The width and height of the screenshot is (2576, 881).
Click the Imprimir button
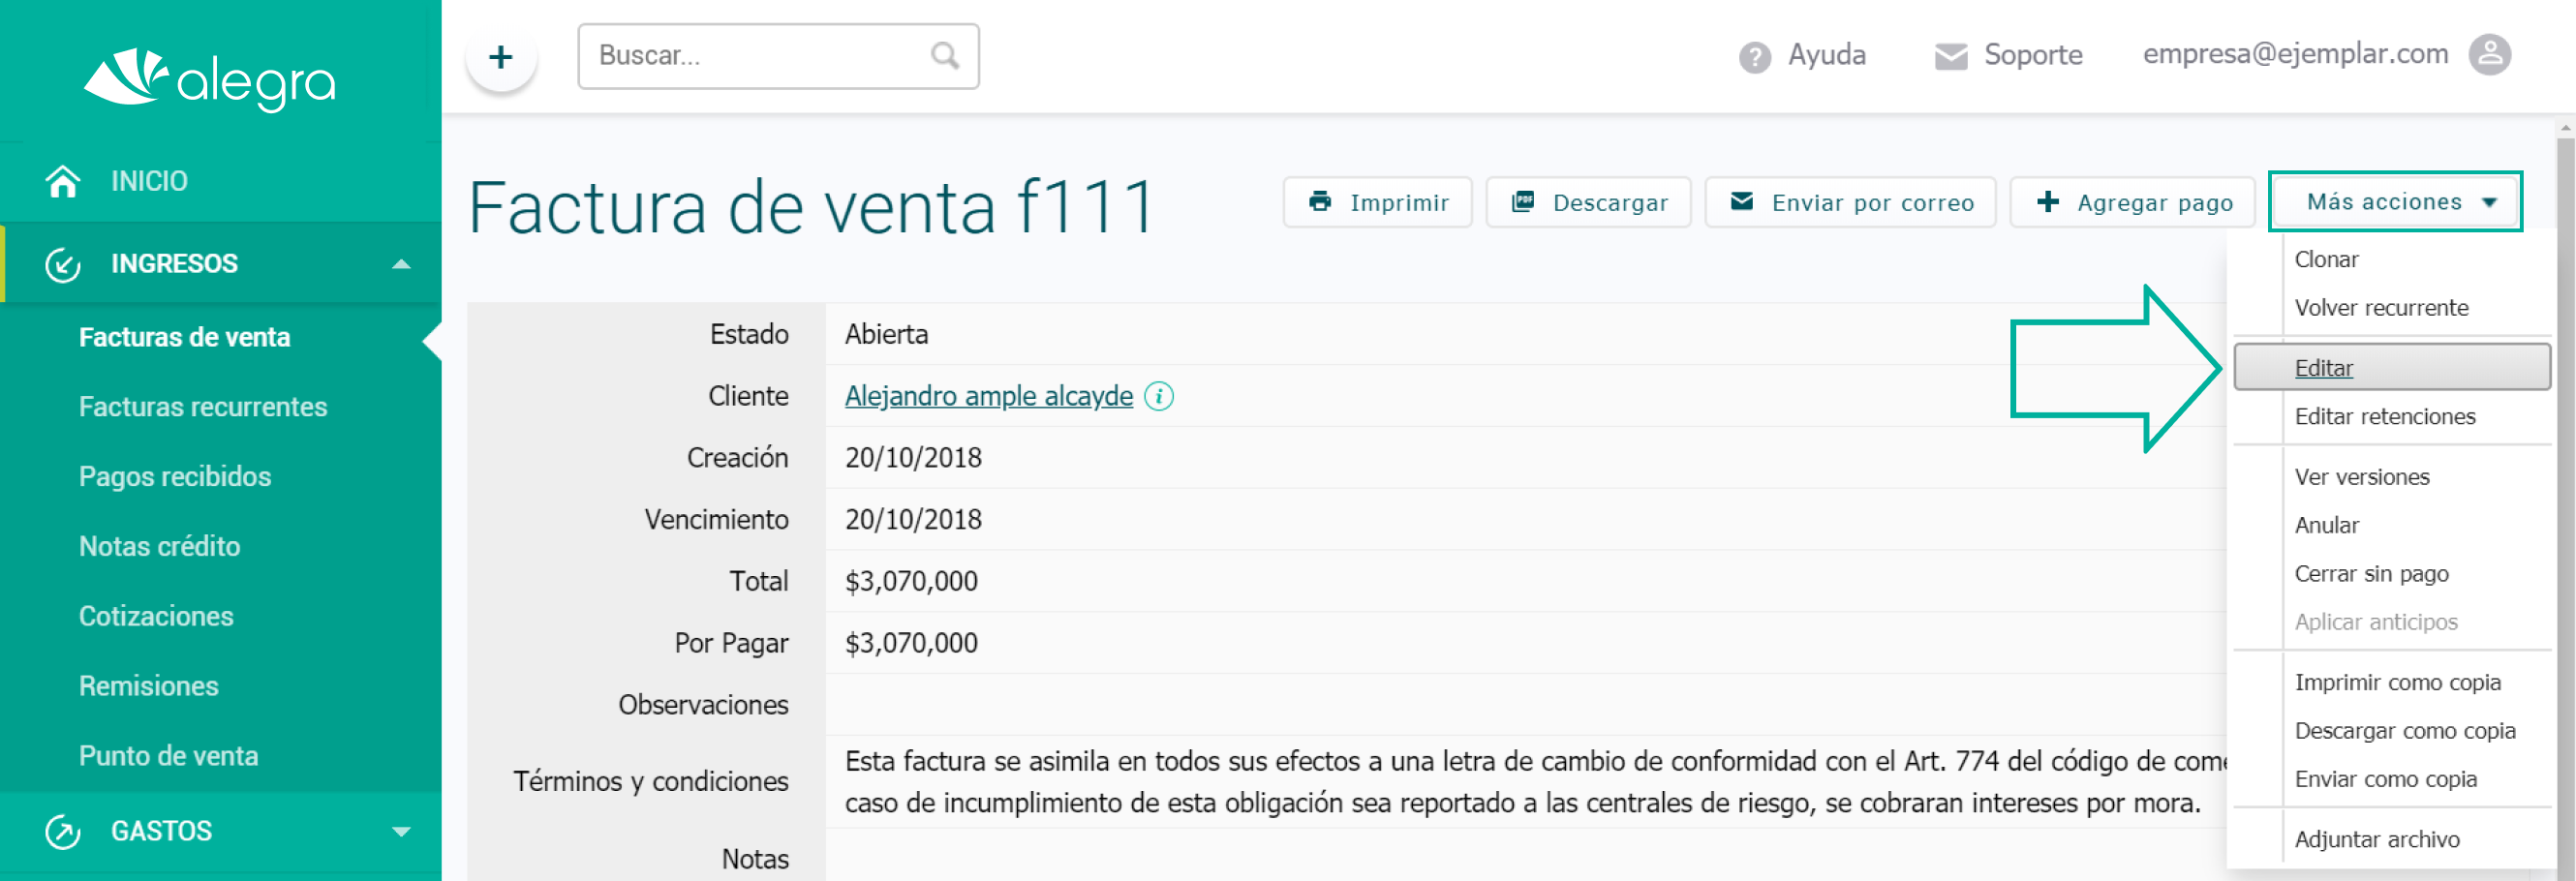(x=1377, y=203)
